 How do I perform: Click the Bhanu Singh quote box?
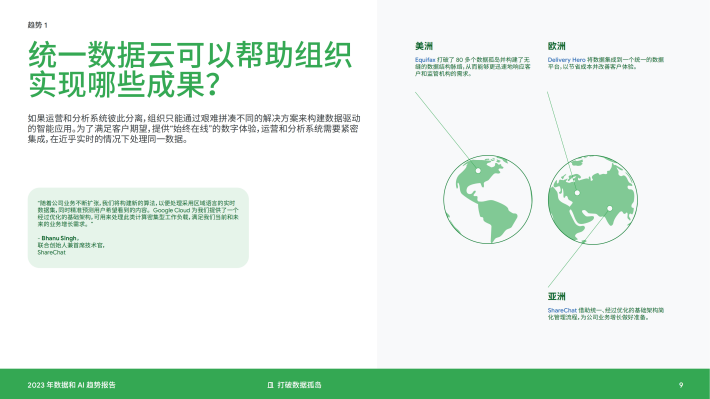[x=138, y=228]
